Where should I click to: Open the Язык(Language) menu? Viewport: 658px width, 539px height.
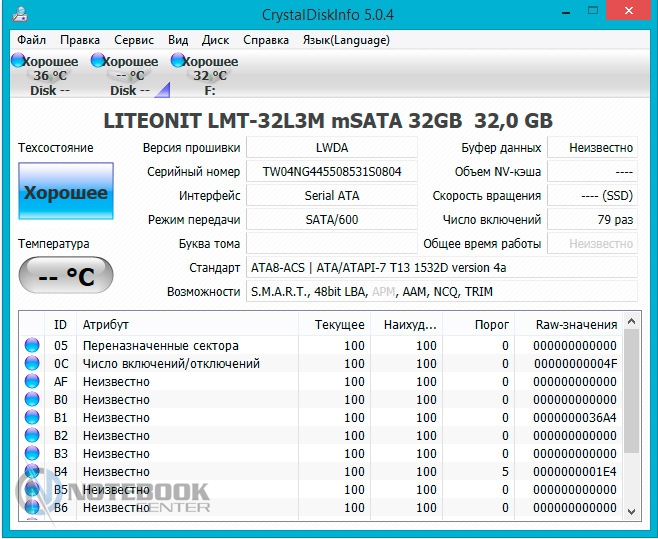coord(346,40)
